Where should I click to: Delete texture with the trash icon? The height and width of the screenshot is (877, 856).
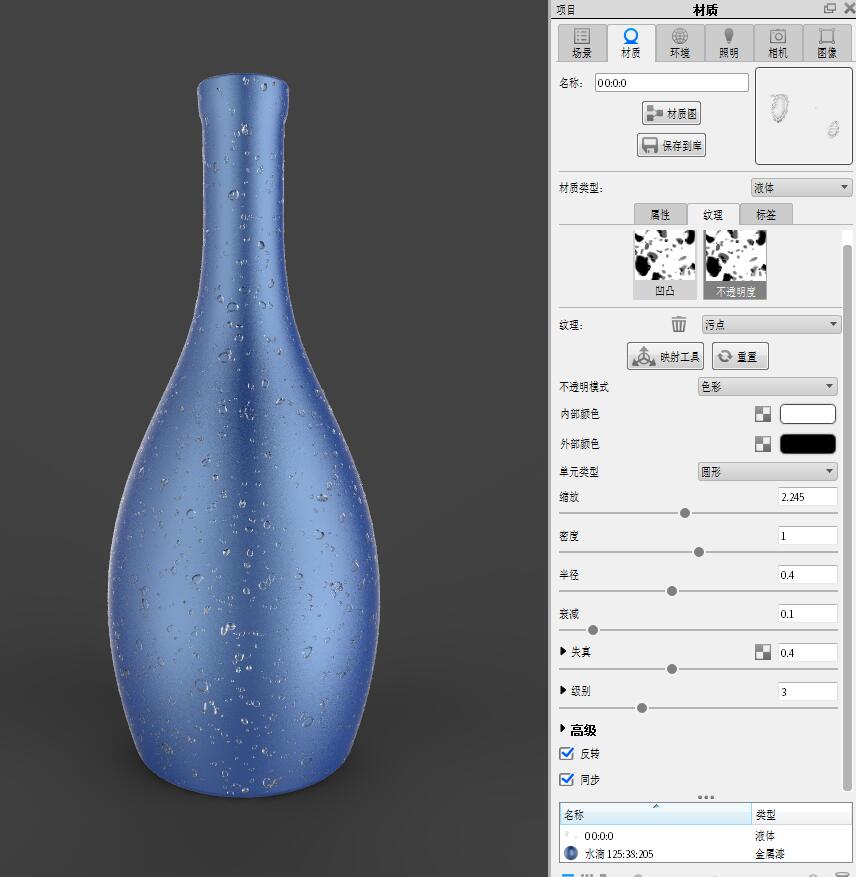[x=679, y=324]
